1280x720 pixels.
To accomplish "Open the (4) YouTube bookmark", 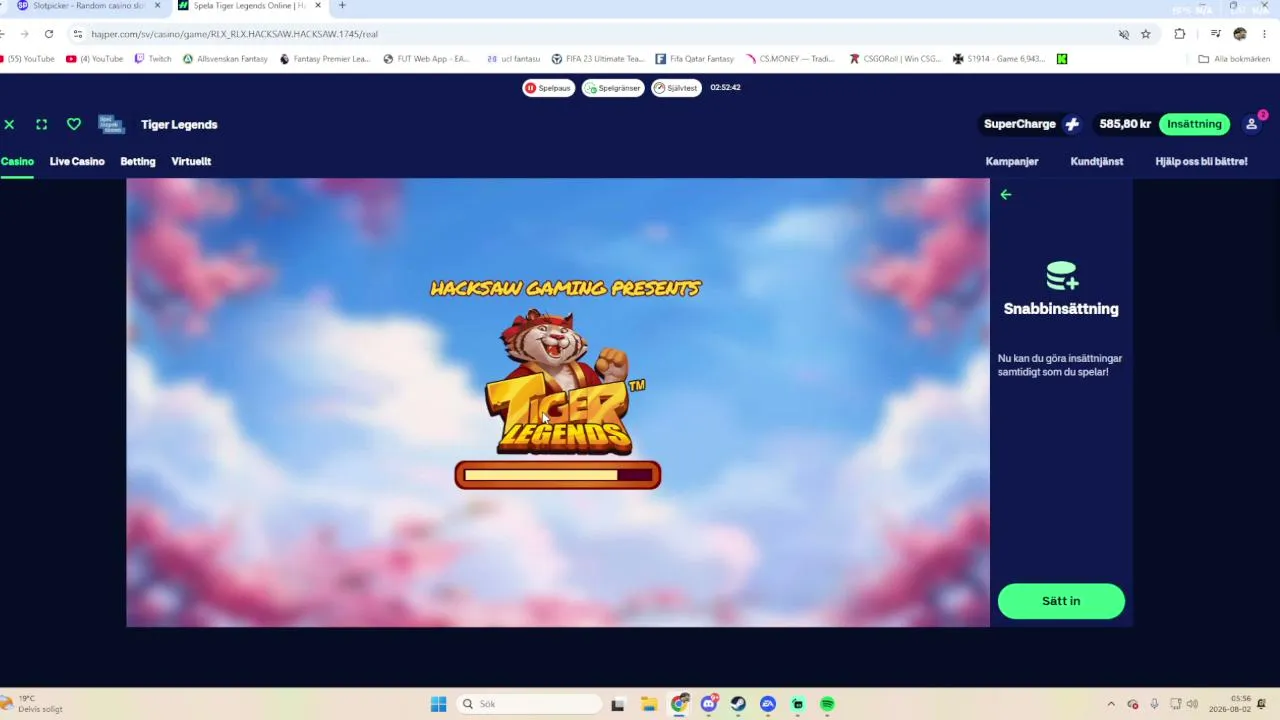I will pos(94,59).
